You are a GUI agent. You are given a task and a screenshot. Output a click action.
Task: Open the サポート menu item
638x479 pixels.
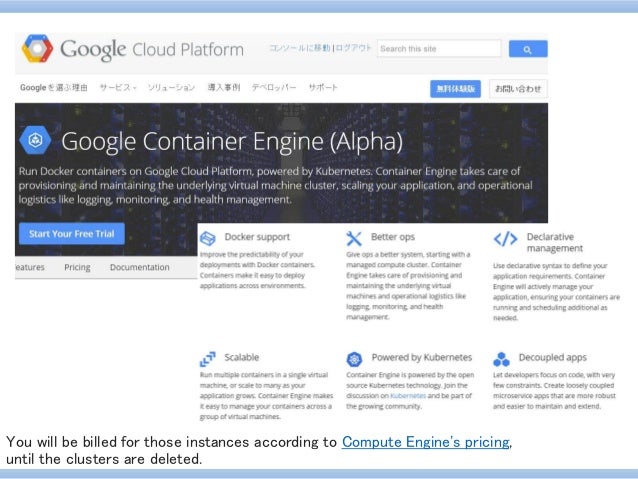323,87
